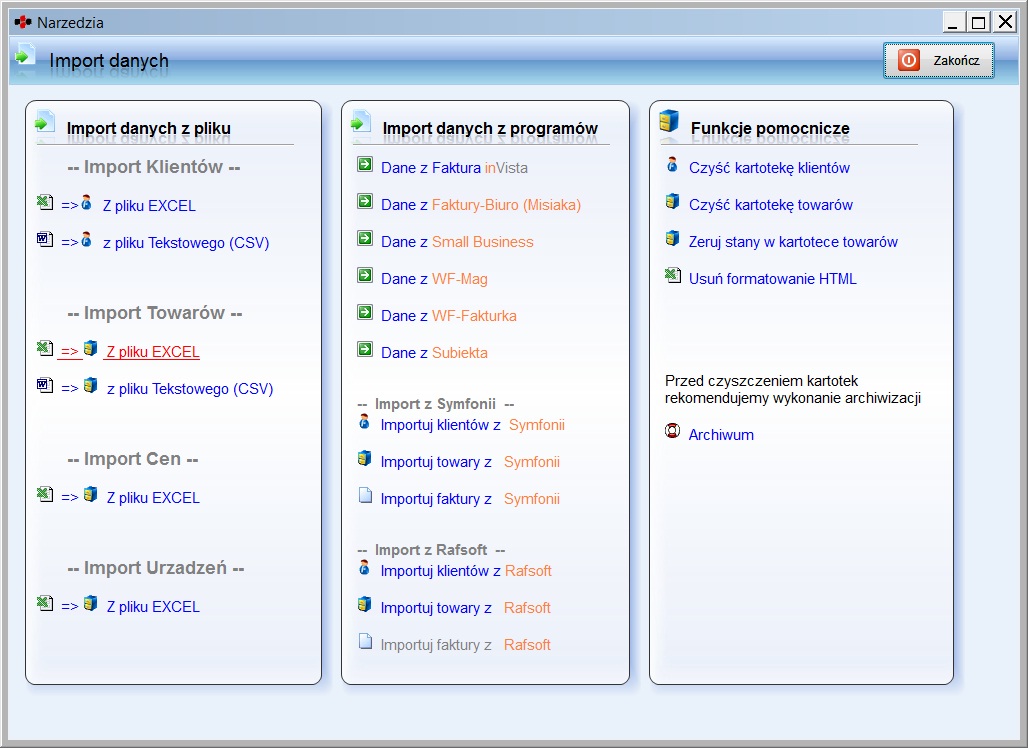Open Import Cen Z pliku EXCEL link

tap(153, 498)
